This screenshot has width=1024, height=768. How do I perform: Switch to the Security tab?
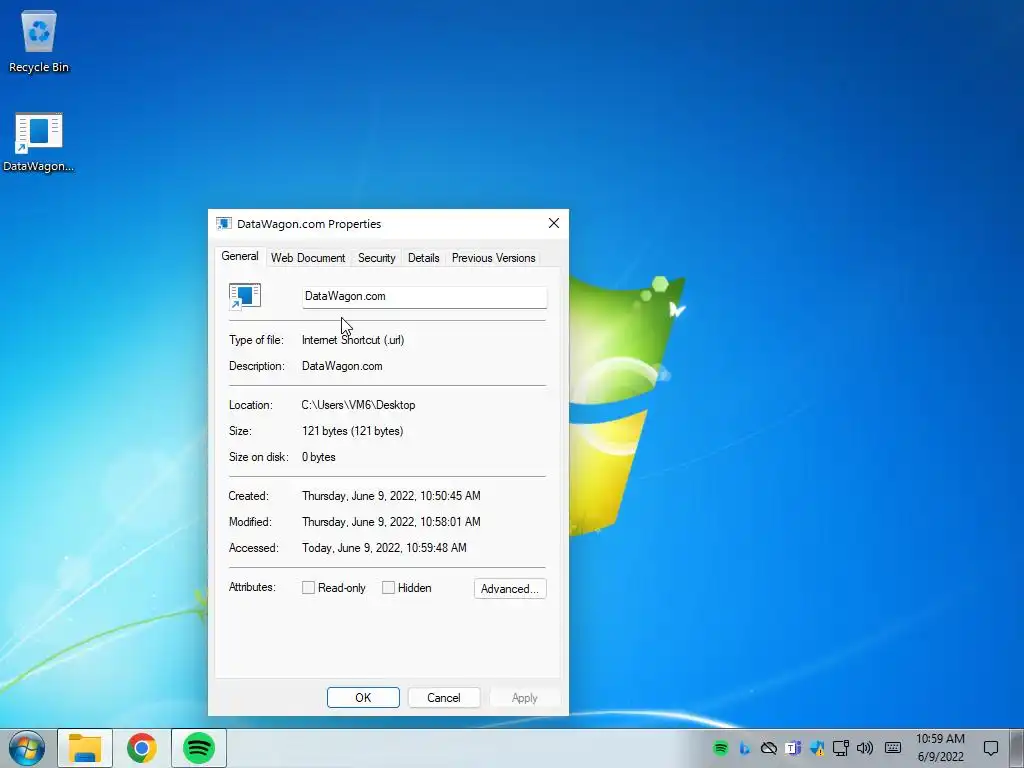coord(376,258)
